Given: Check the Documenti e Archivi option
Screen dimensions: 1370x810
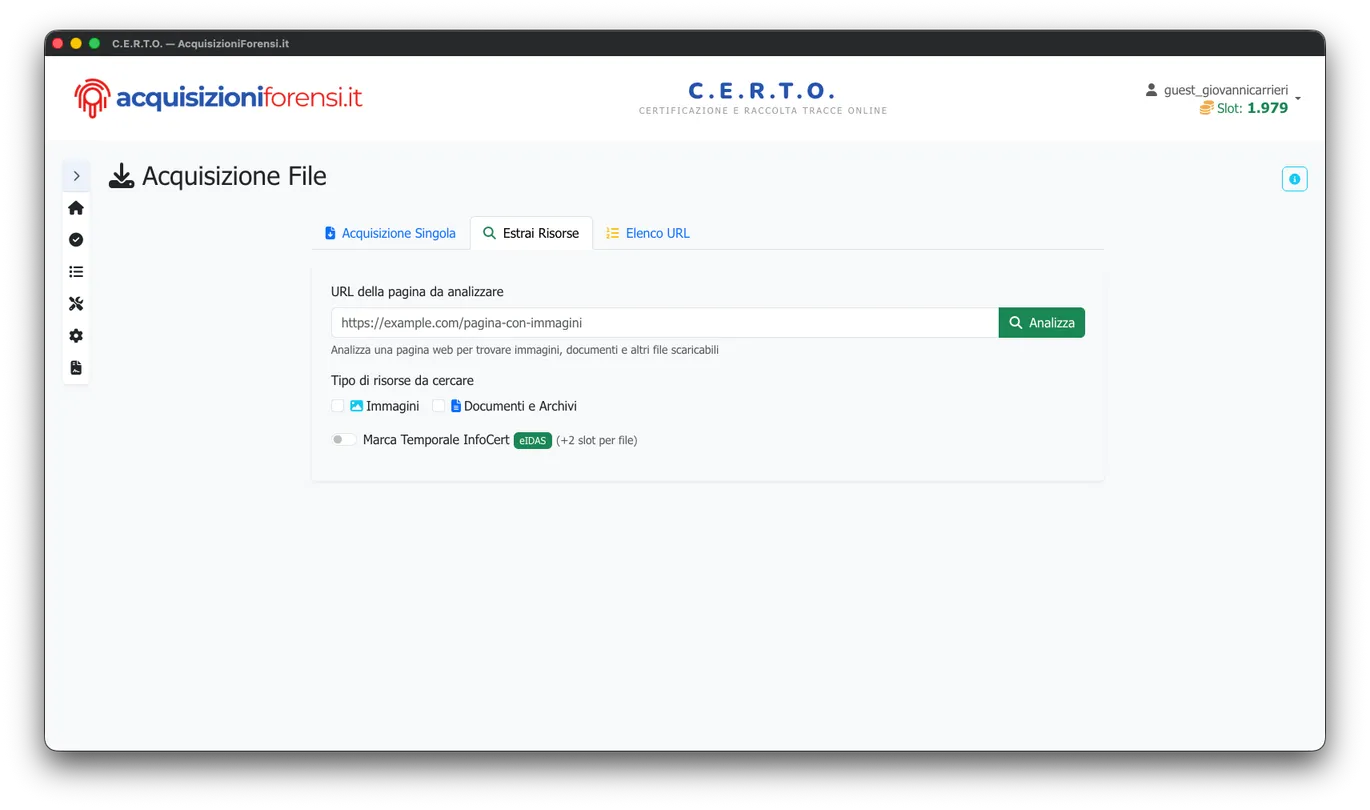Looking at the screenshot, I should click(438, 405).
